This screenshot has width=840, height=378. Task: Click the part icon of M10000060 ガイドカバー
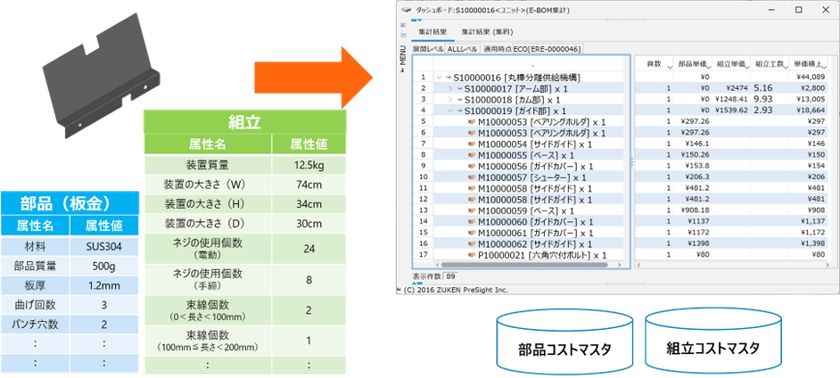tap(472, 222)
